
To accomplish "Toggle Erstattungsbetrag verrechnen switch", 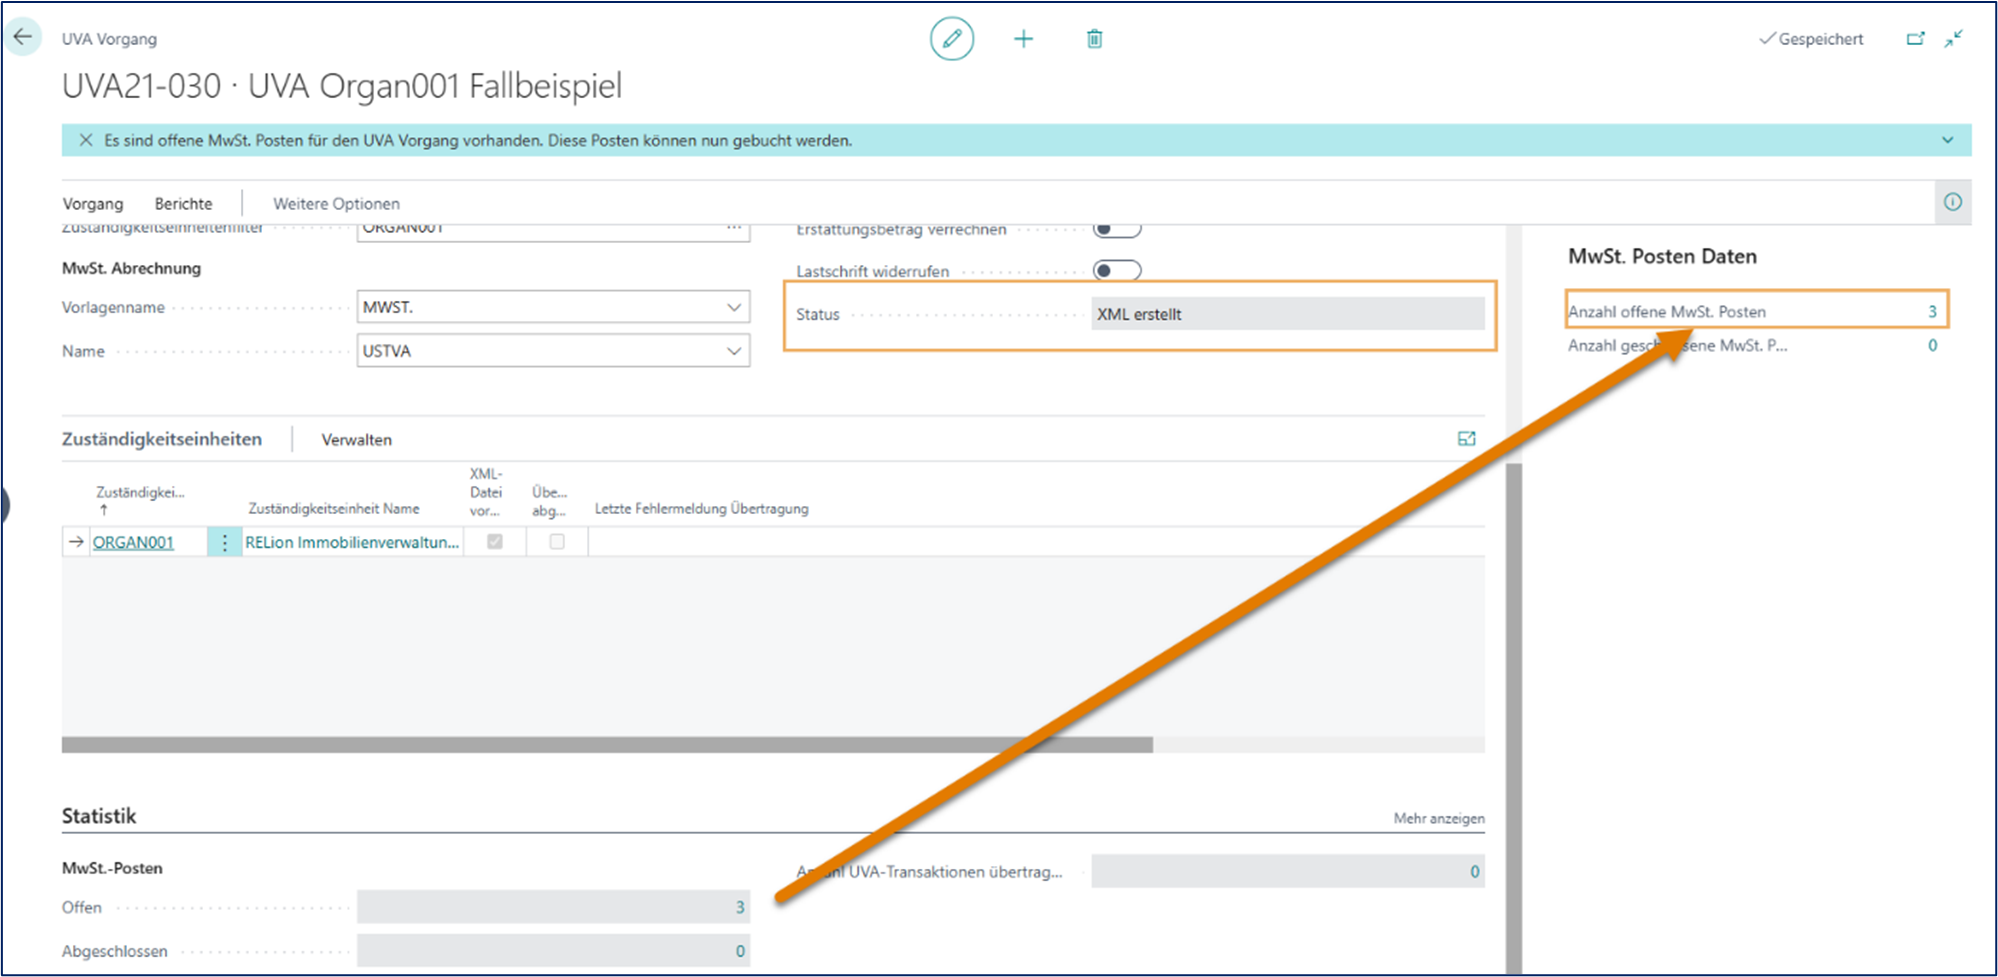I will click(x=1116, y=230).
